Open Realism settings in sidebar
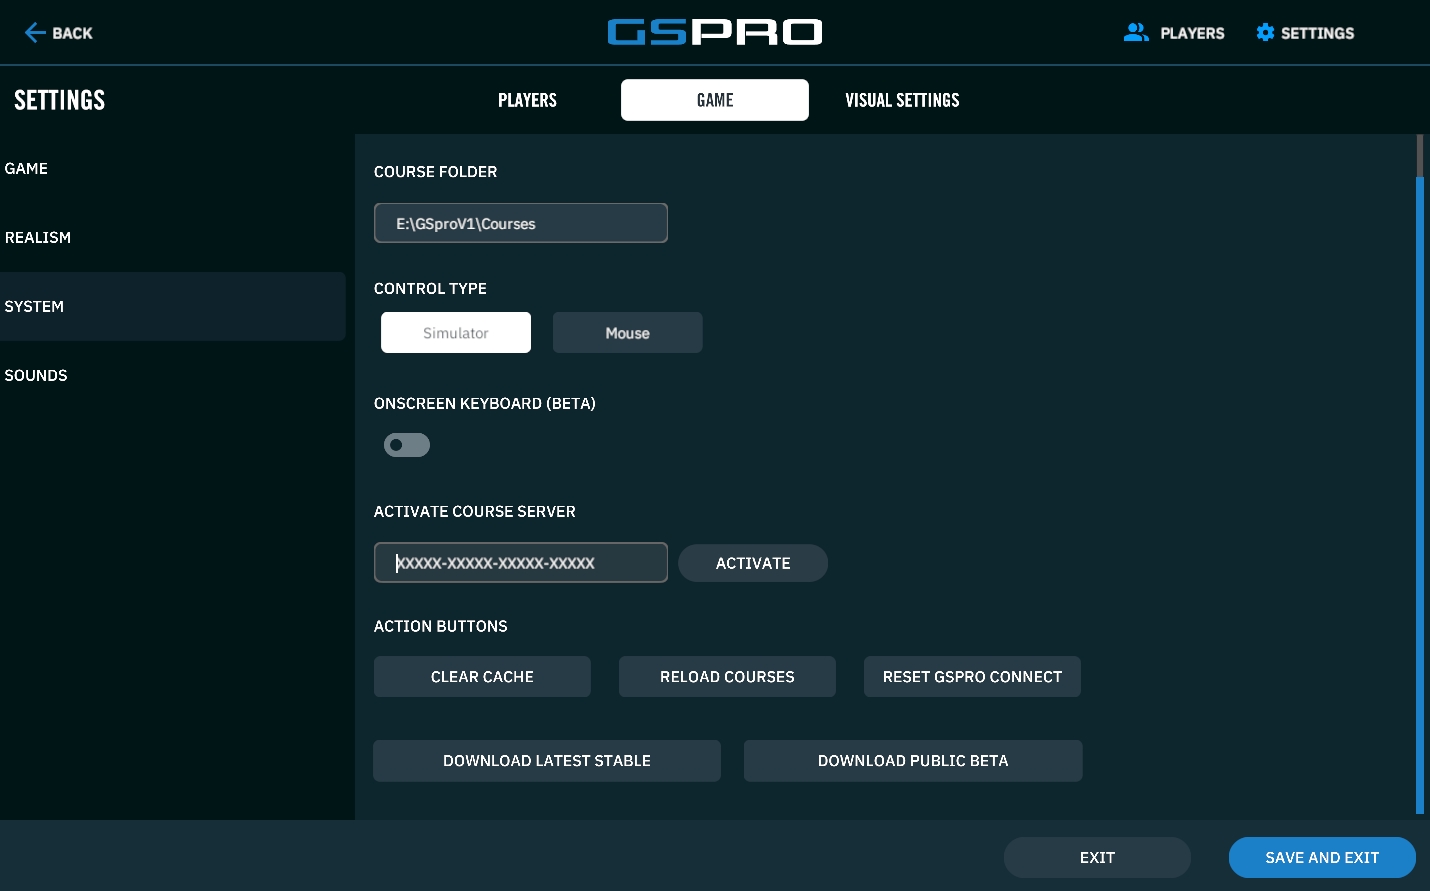 click(38, 238)
